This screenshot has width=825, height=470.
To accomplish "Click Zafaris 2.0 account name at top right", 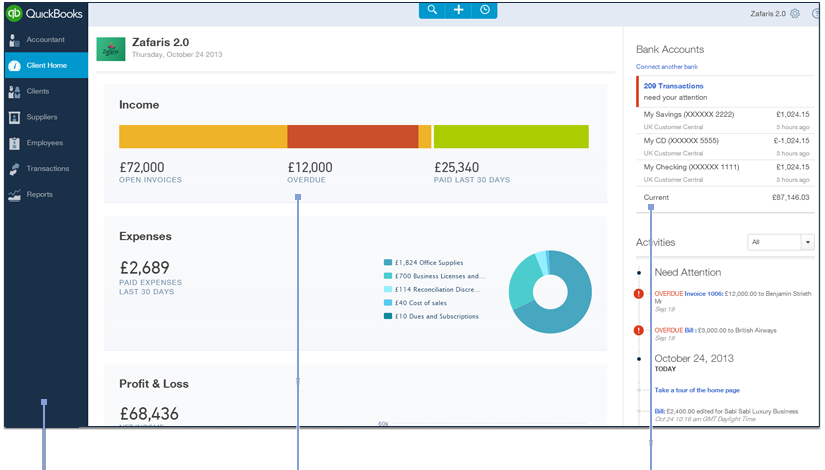I will point(768,14).
